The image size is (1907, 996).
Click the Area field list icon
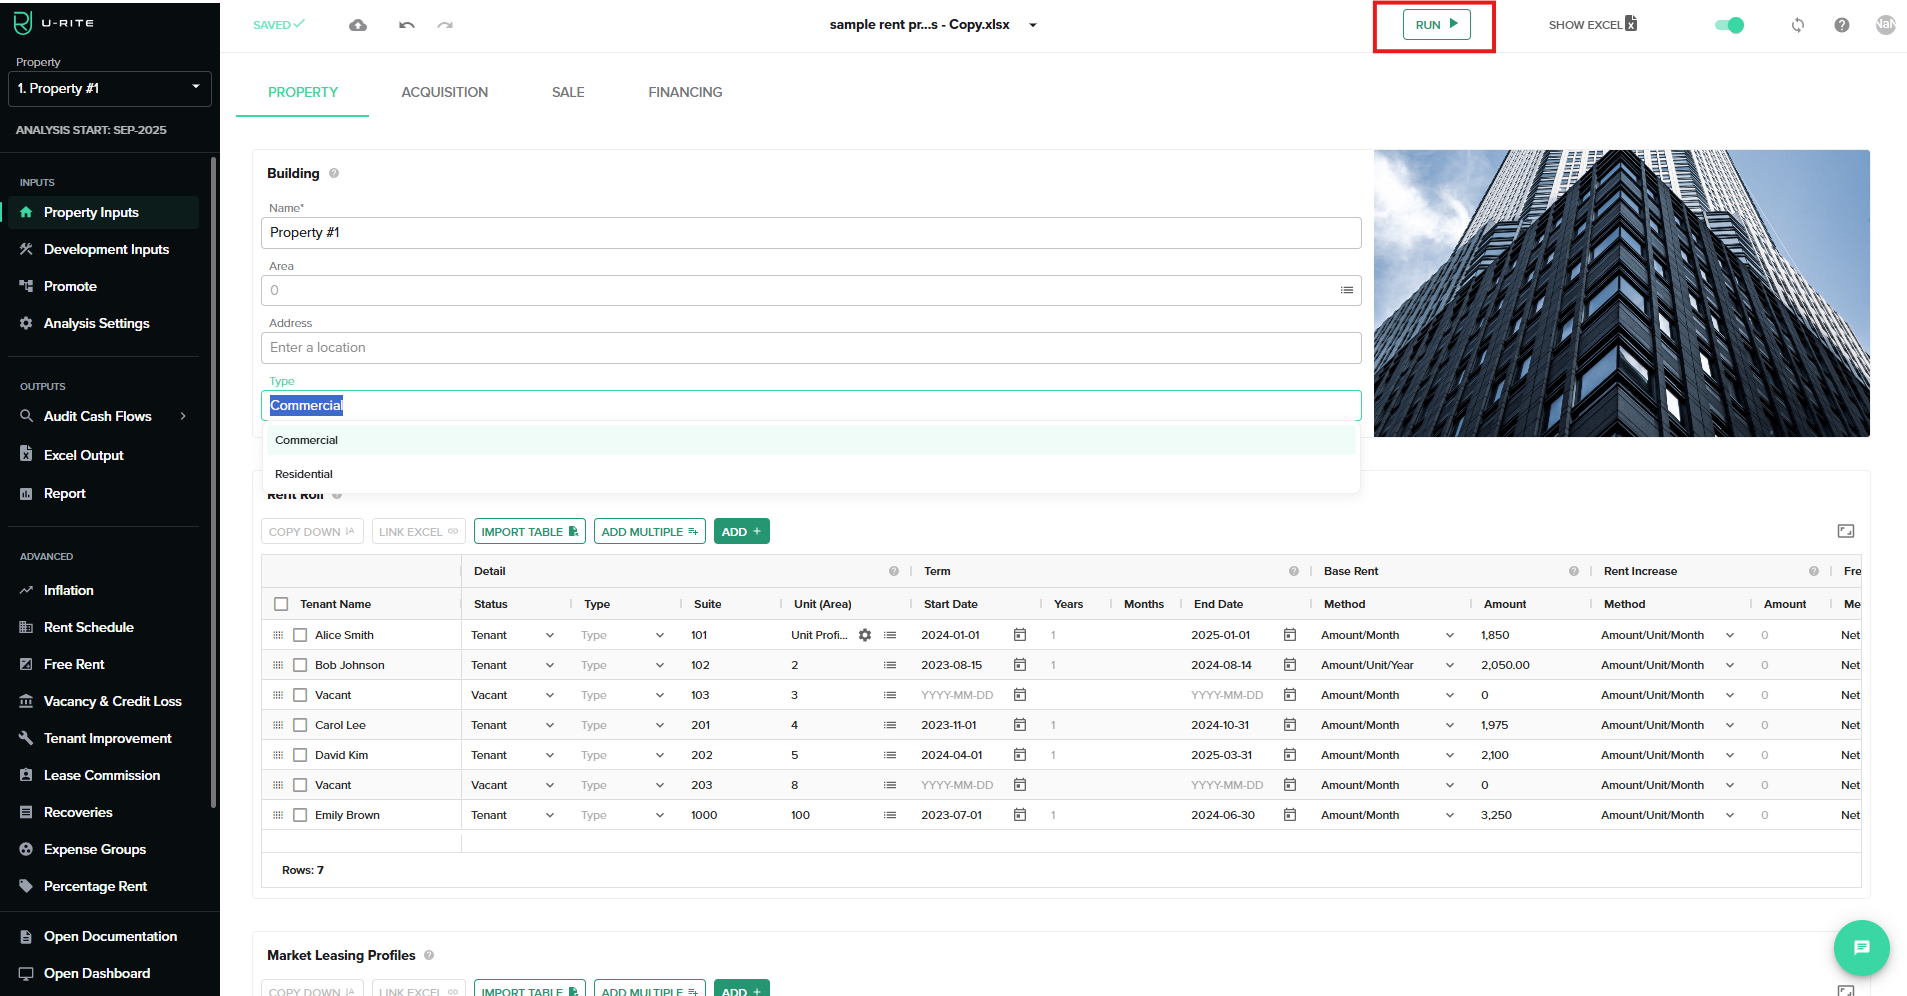tap(1347, 290)
